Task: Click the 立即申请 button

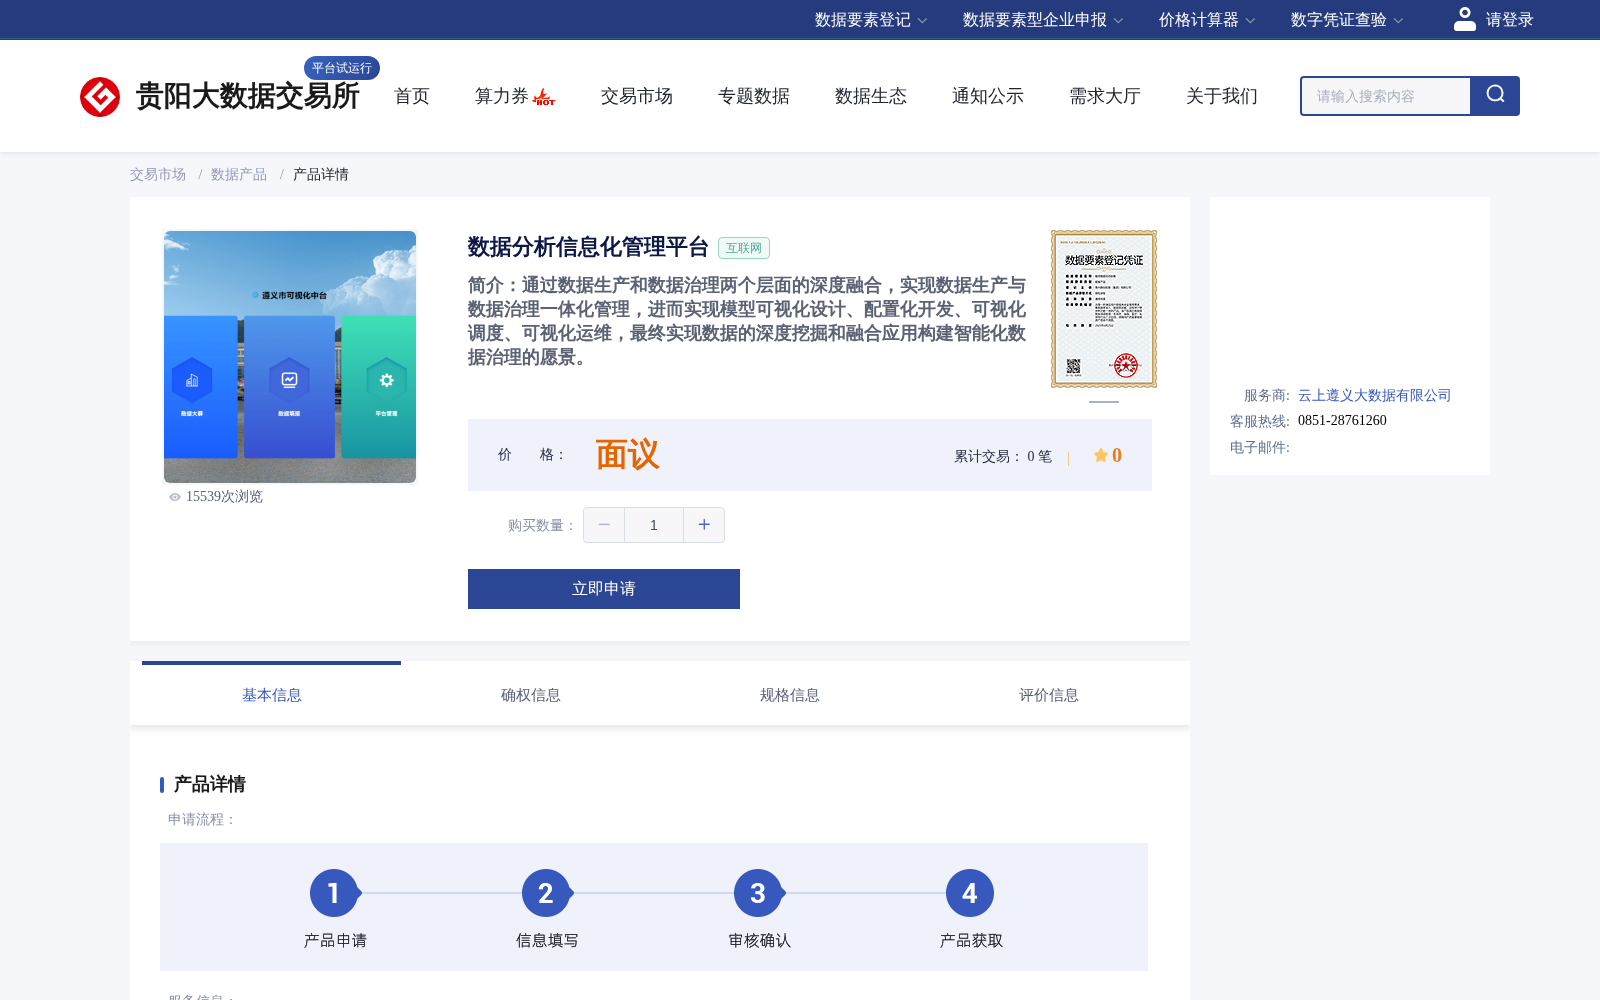Action: 604,589
